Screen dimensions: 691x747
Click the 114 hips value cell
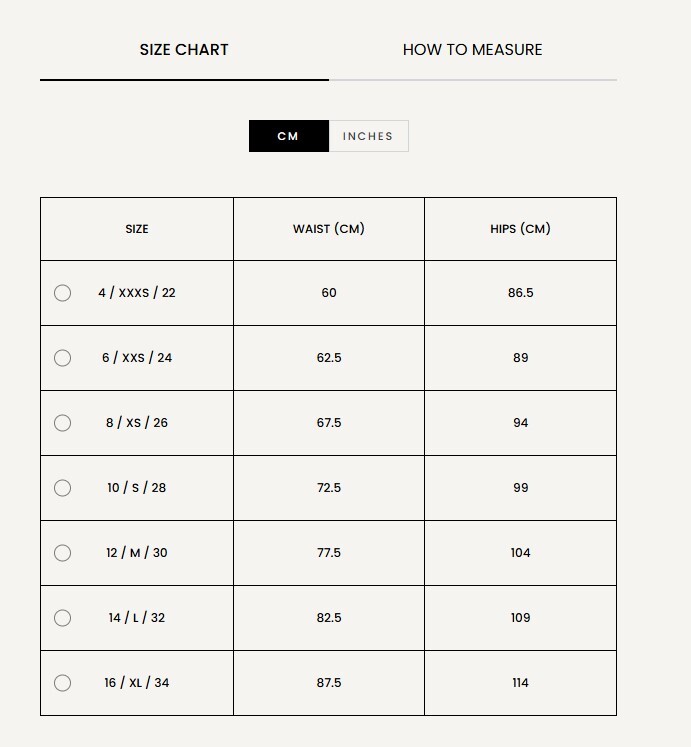520,683
